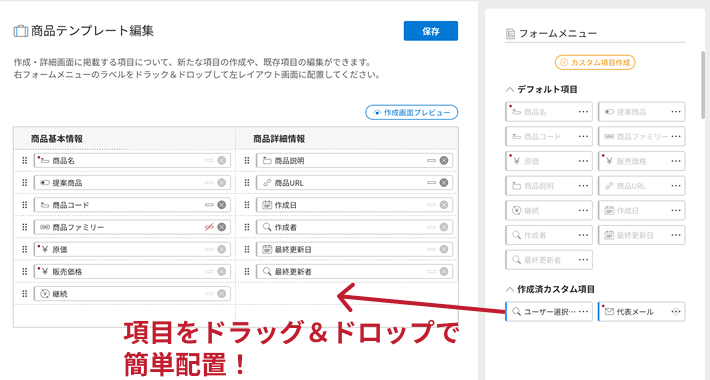Remove 原価 field from layout
Image resolution: width=710 pixels, height=380 pixels.
point(221,249)
